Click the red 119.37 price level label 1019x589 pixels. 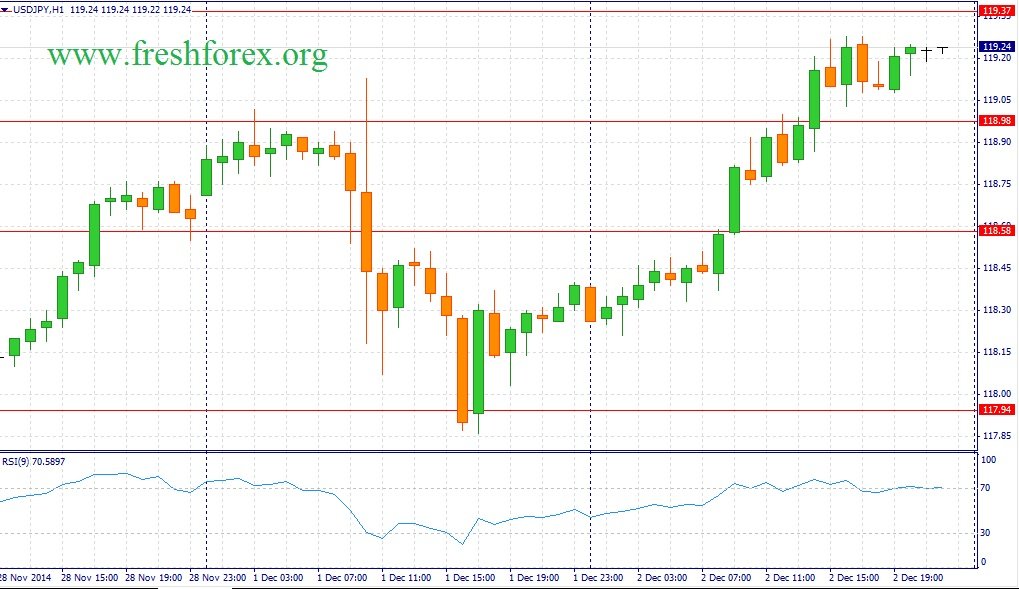(996, 10)
